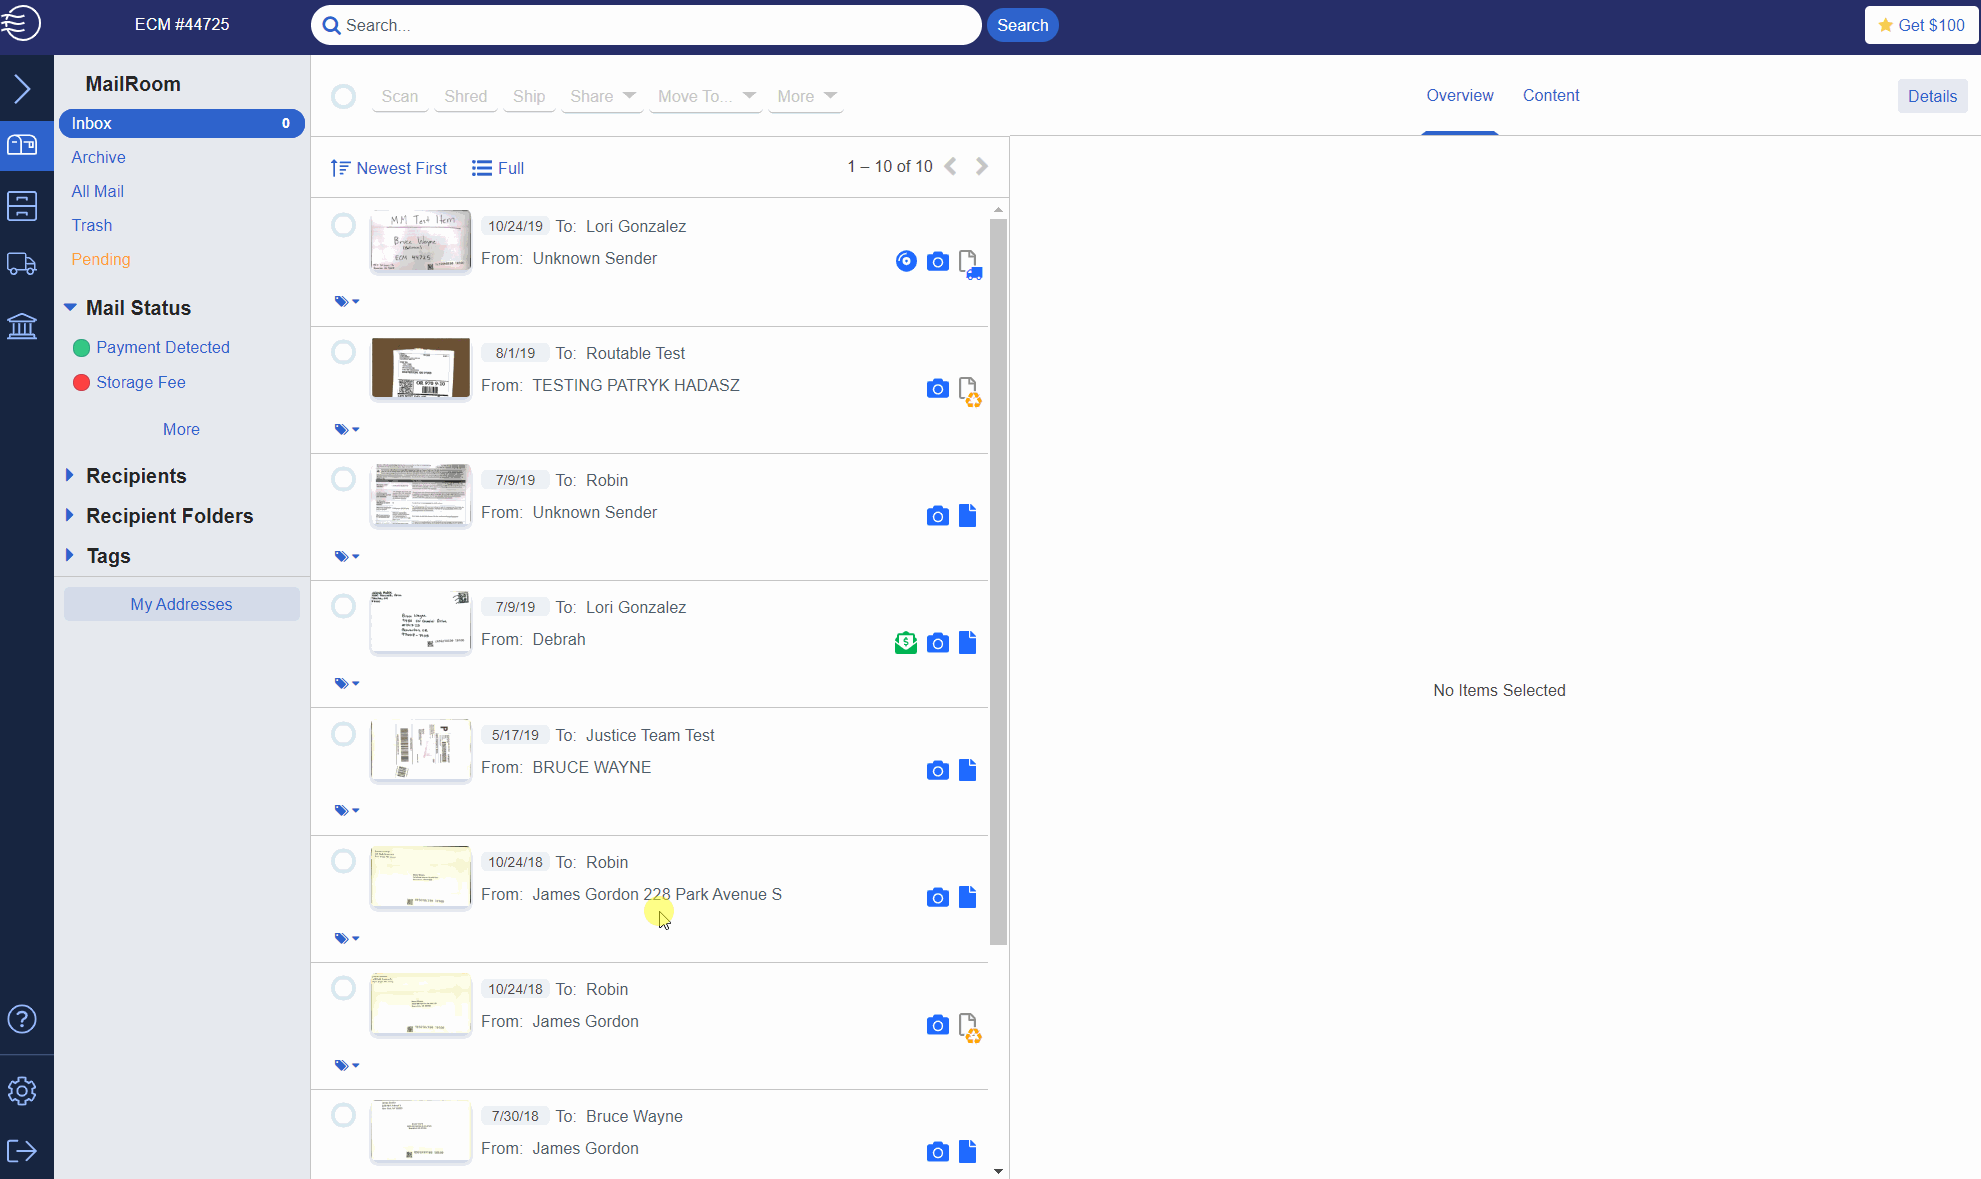
Task: Click camera icon on Bruce Wayne 7/30/18 item
Action: [x=937, y=1152]
